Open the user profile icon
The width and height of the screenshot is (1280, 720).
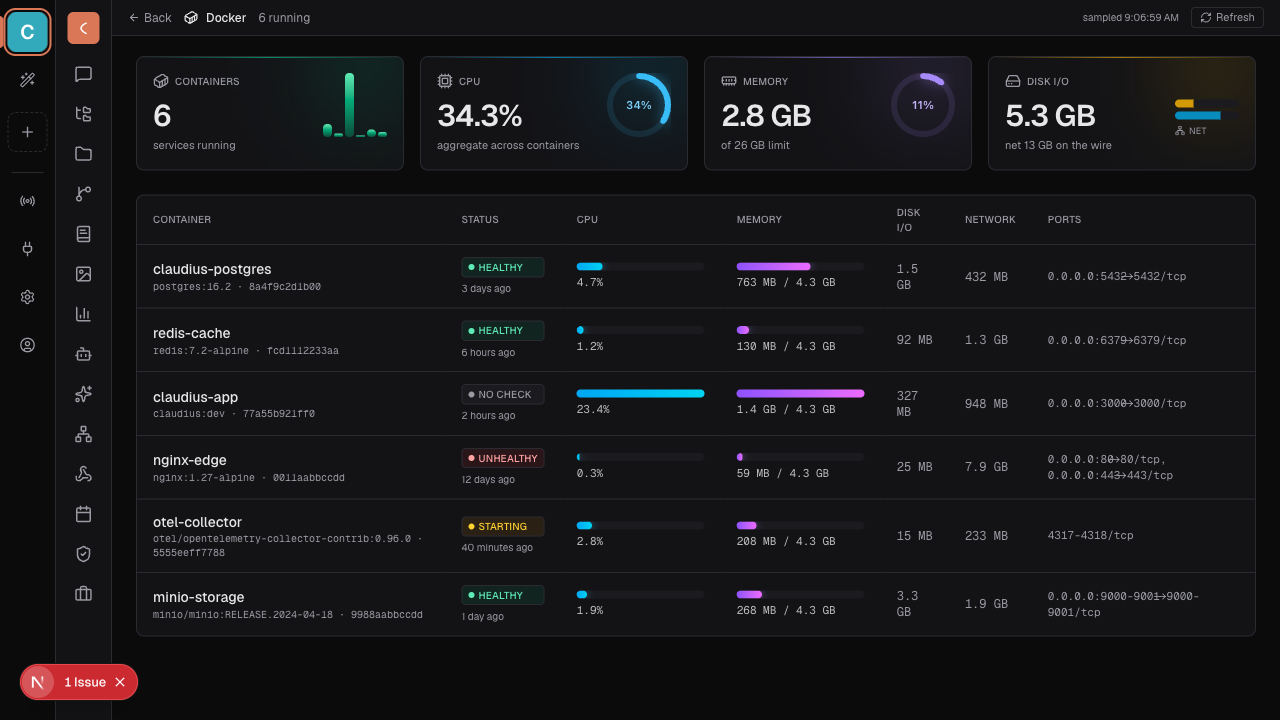pyautogui.click(x=27, y=345)
